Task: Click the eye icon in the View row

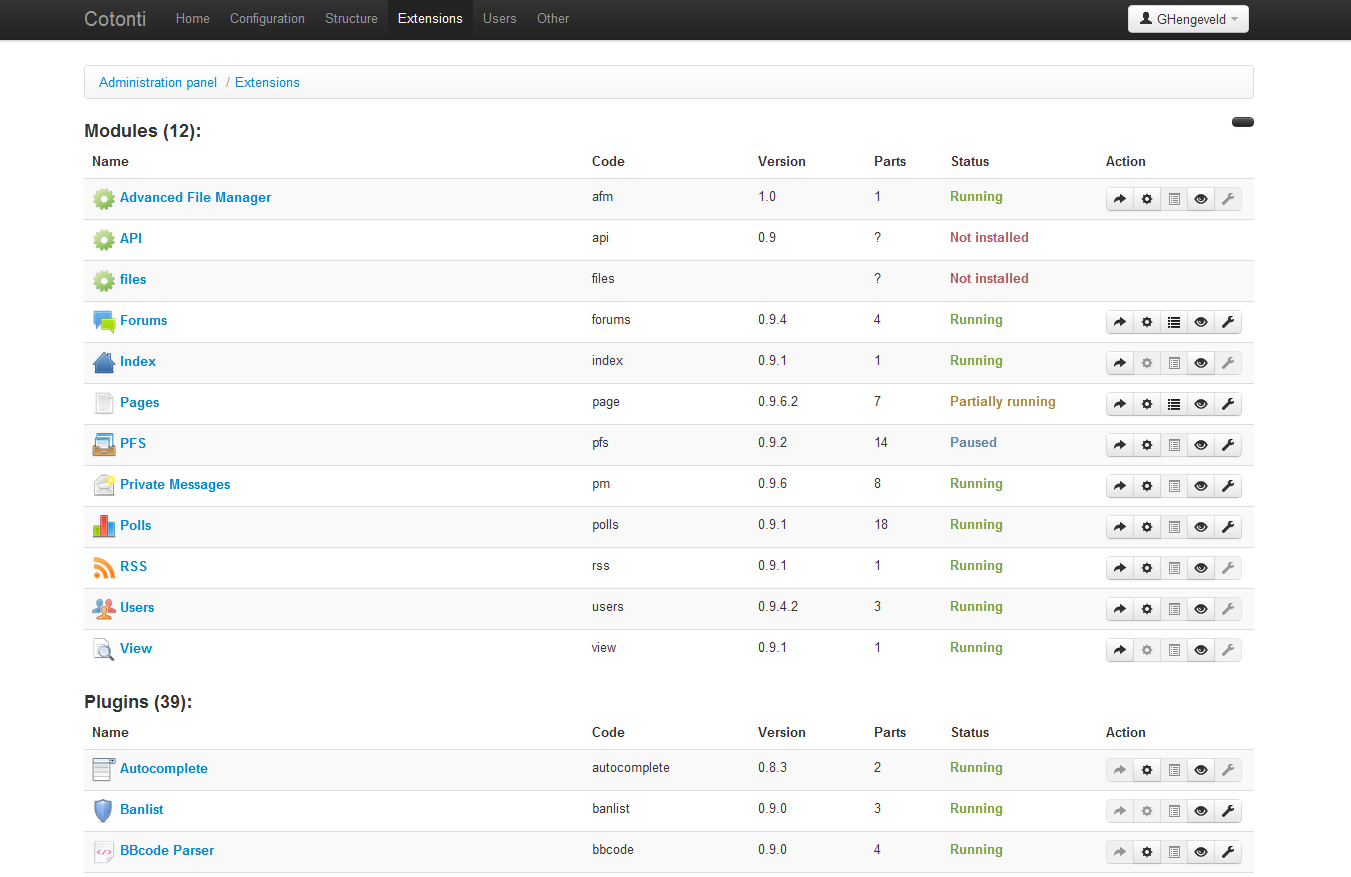Action: tap(1201, 650)
